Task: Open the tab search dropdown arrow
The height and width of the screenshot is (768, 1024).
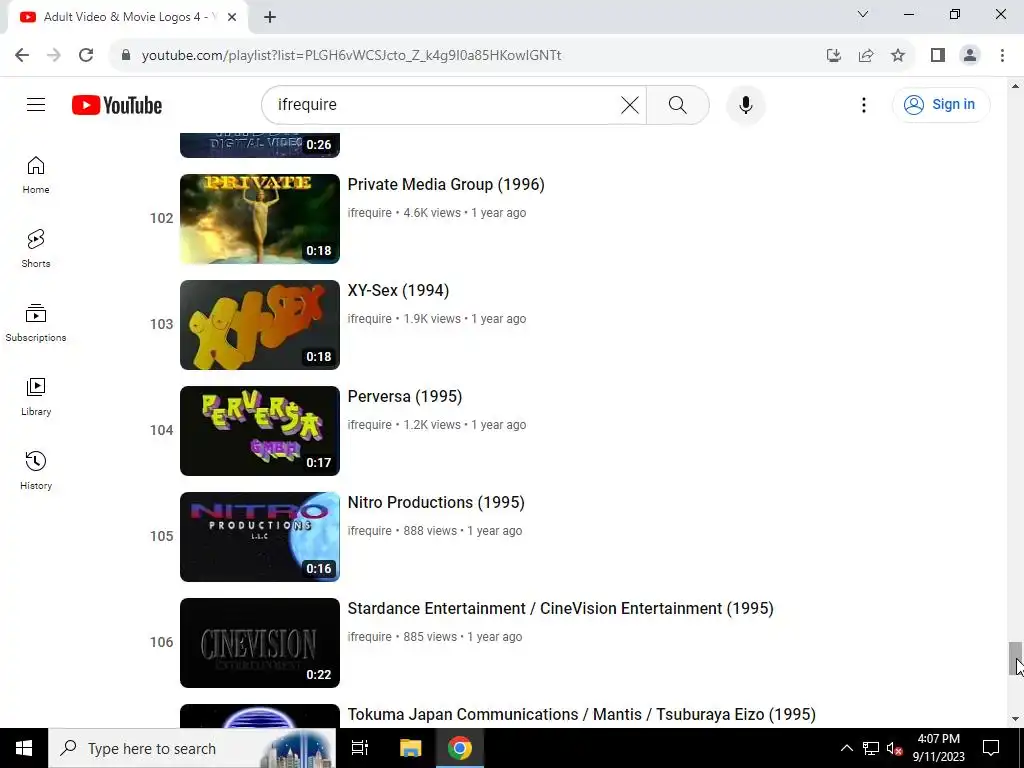Action: click(863, 14)
